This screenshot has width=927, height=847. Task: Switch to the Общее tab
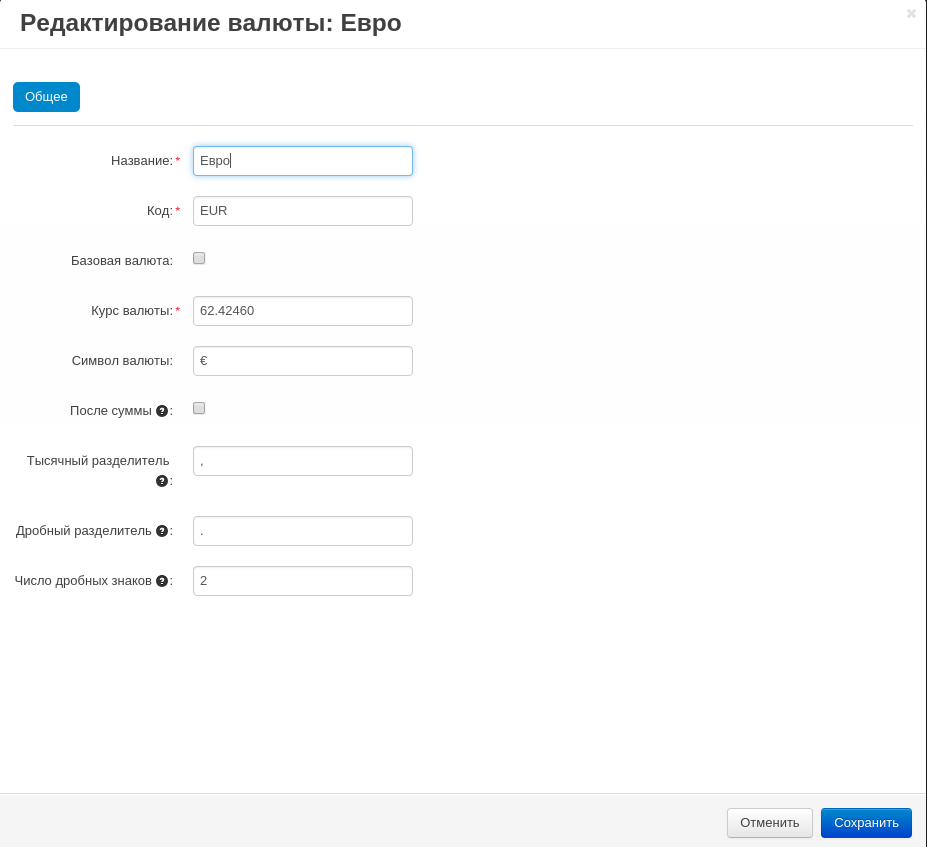click(46, 97)
